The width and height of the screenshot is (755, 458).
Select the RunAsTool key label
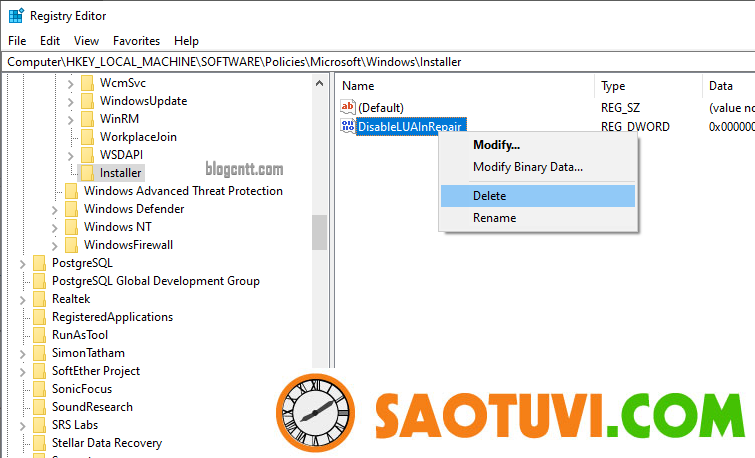pos(80,335)
